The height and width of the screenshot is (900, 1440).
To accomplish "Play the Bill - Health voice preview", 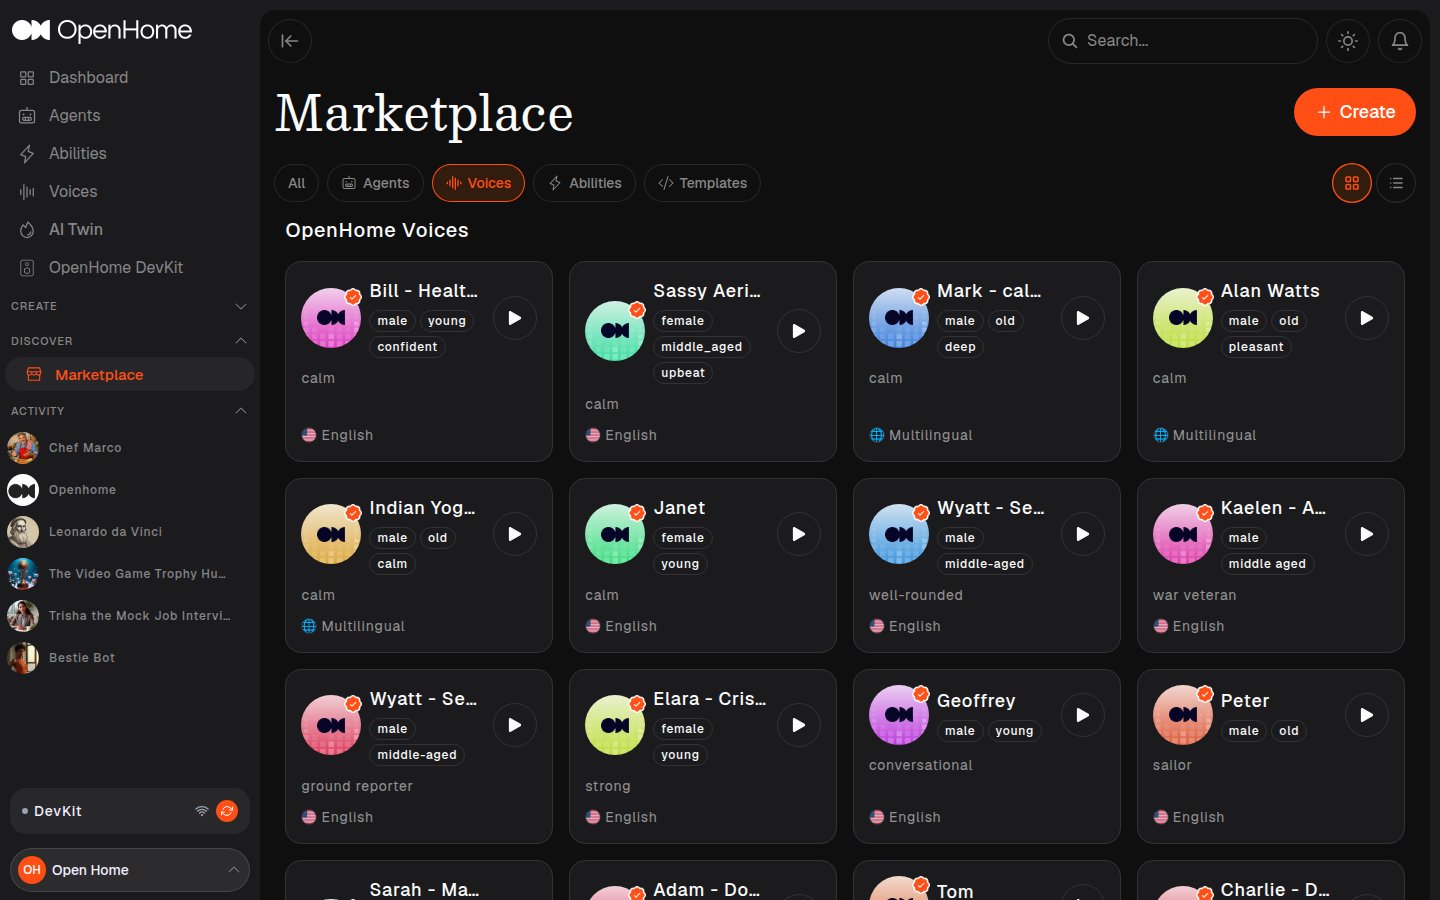I will coord(515,318).
